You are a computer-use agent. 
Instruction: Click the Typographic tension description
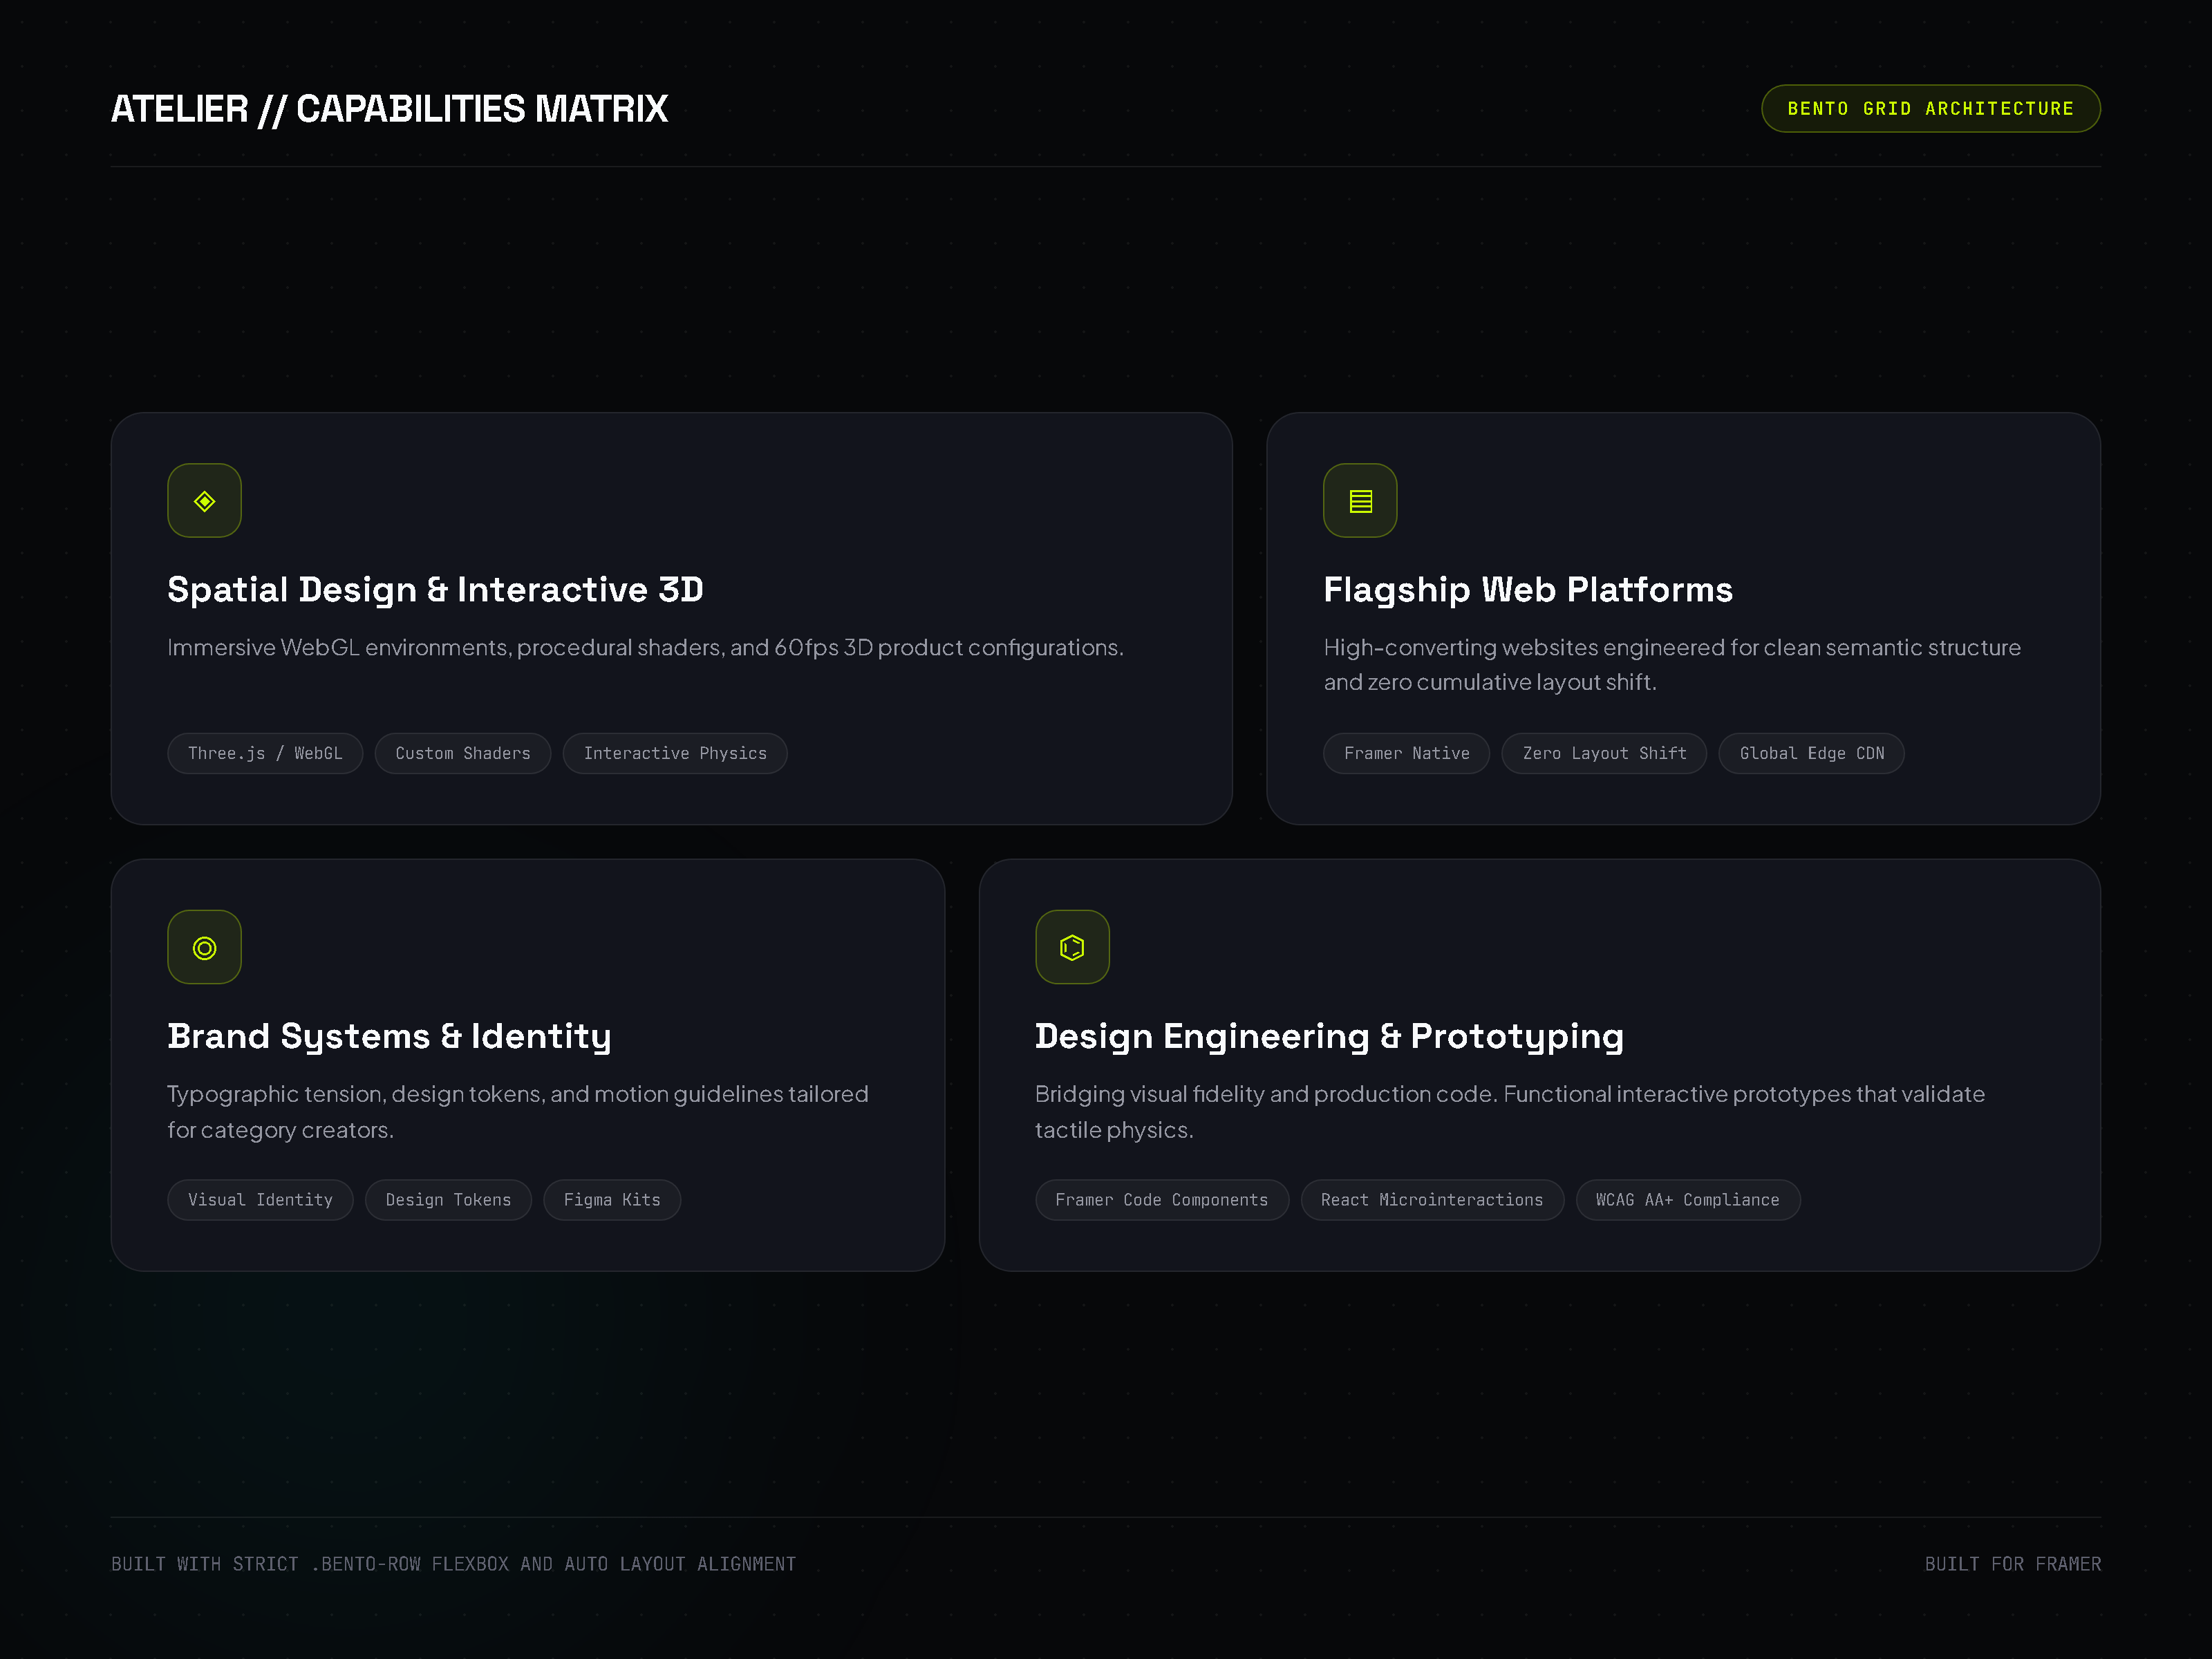click(x=517, y=1112)
